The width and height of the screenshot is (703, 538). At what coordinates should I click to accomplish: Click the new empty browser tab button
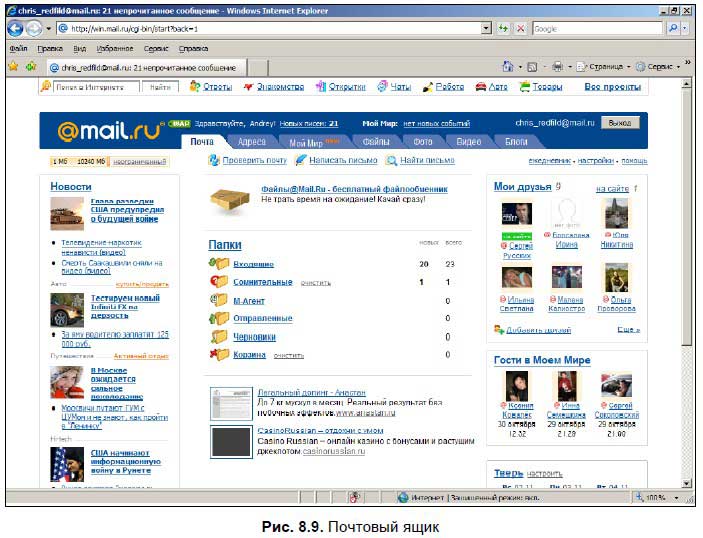258,68
